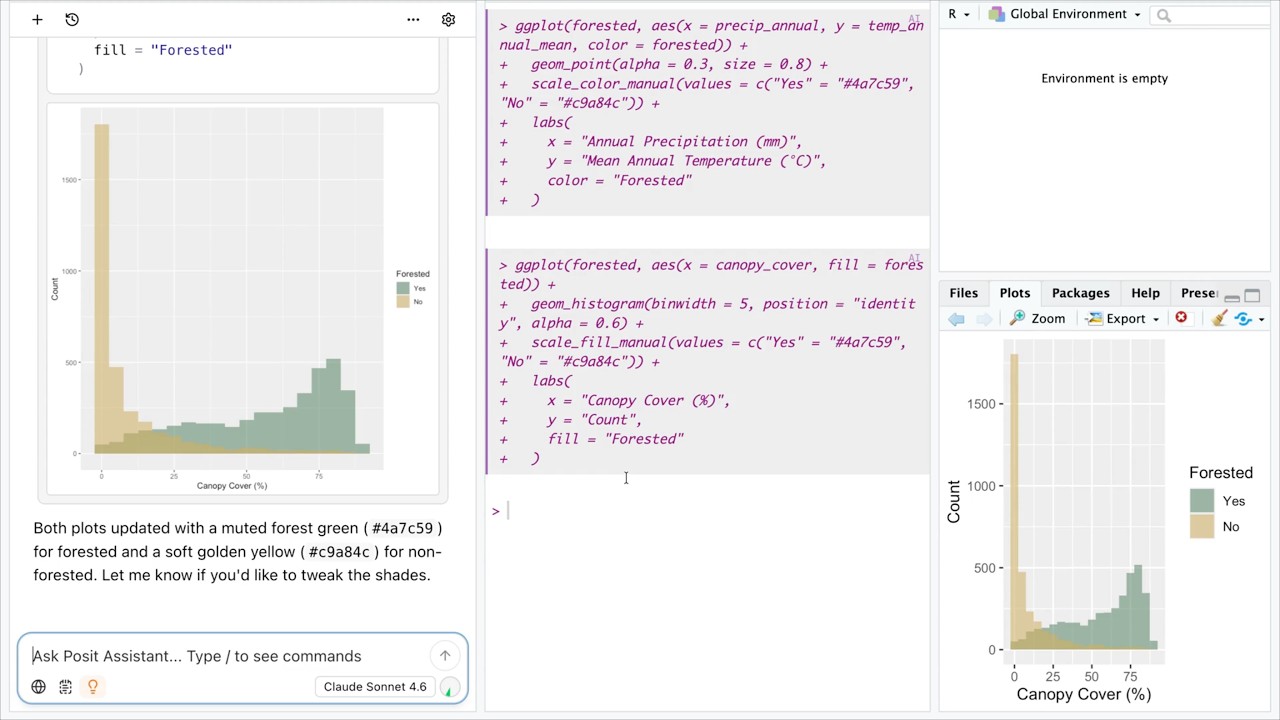Viewport: 1280px width, 720px height.
Task: Click the globe icon below the chat input
Action: click(38, 687)
